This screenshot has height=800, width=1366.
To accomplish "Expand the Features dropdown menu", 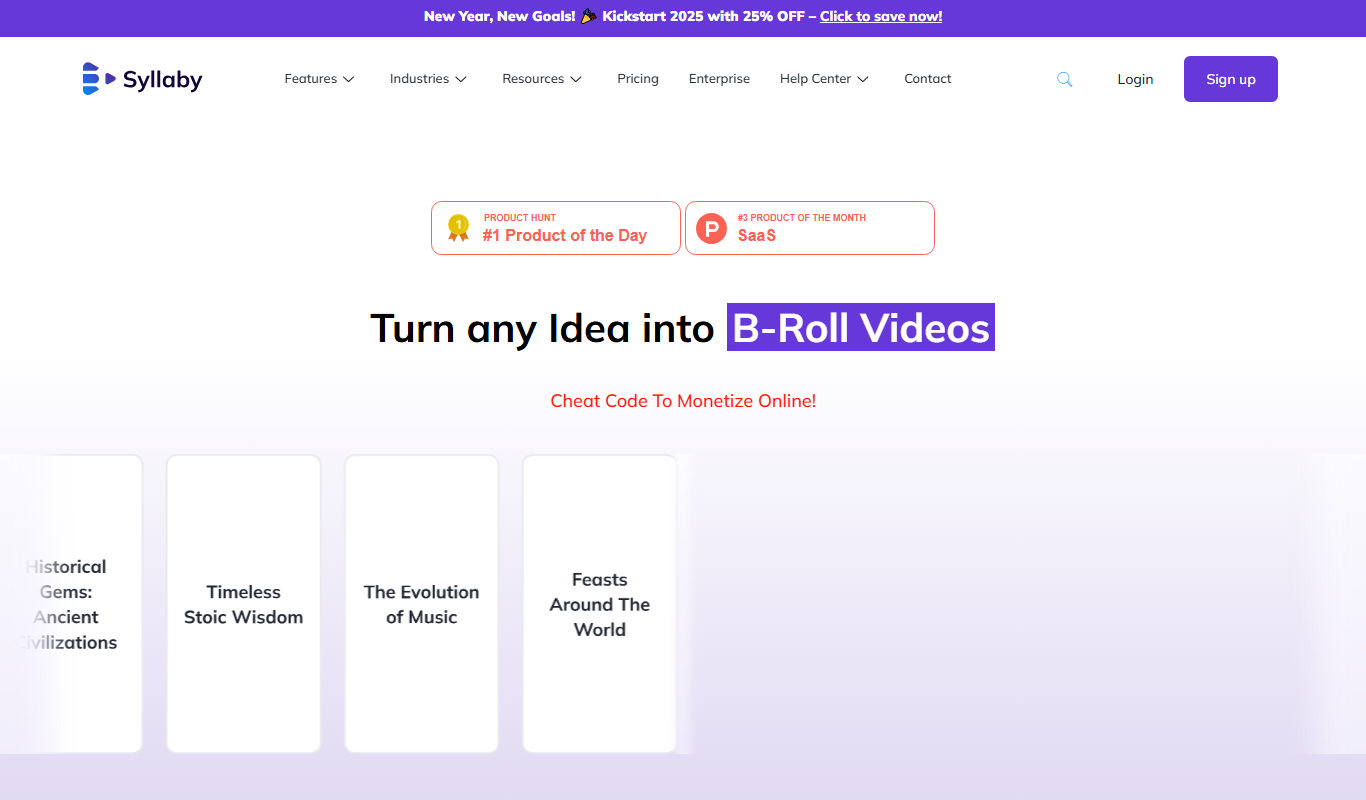I will click(319, 79).
